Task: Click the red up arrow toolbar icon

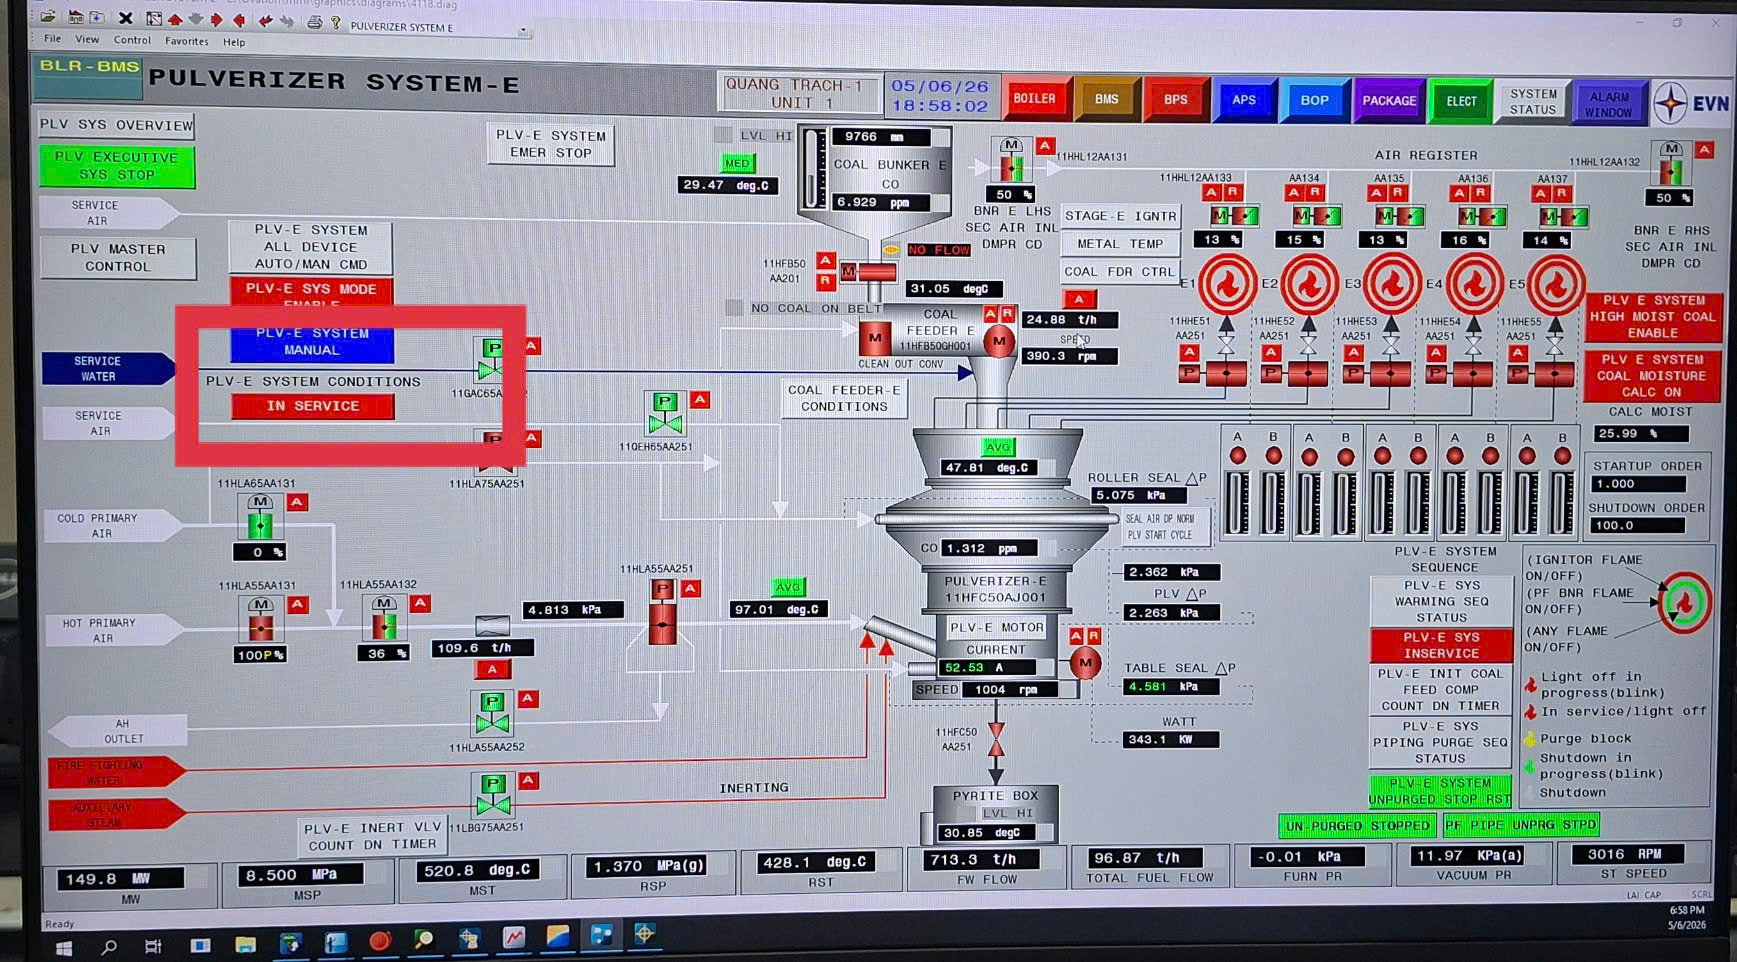Action: click(175, 19)
